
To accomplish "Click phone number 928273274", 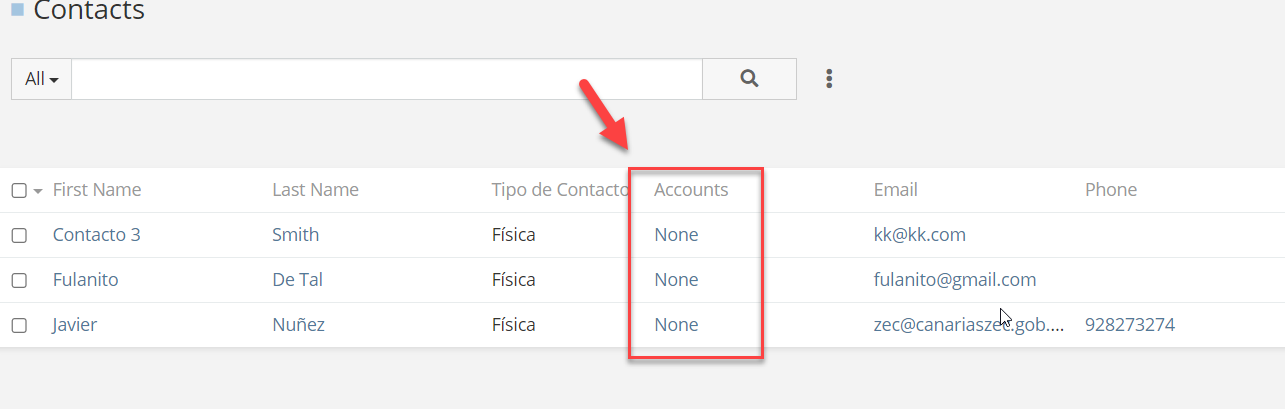I will click(x=1129, y=325).
